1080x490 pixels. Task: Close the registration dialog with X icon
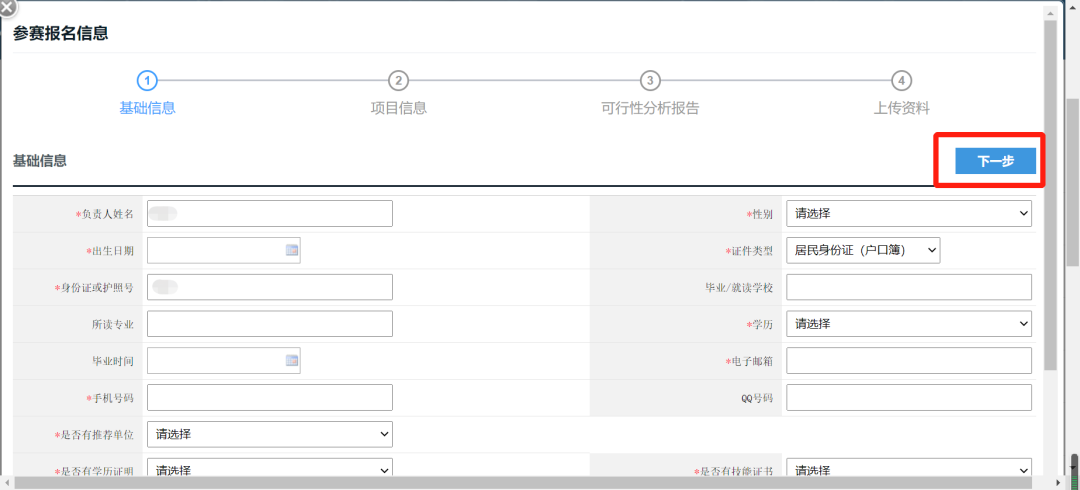[7, 7]
